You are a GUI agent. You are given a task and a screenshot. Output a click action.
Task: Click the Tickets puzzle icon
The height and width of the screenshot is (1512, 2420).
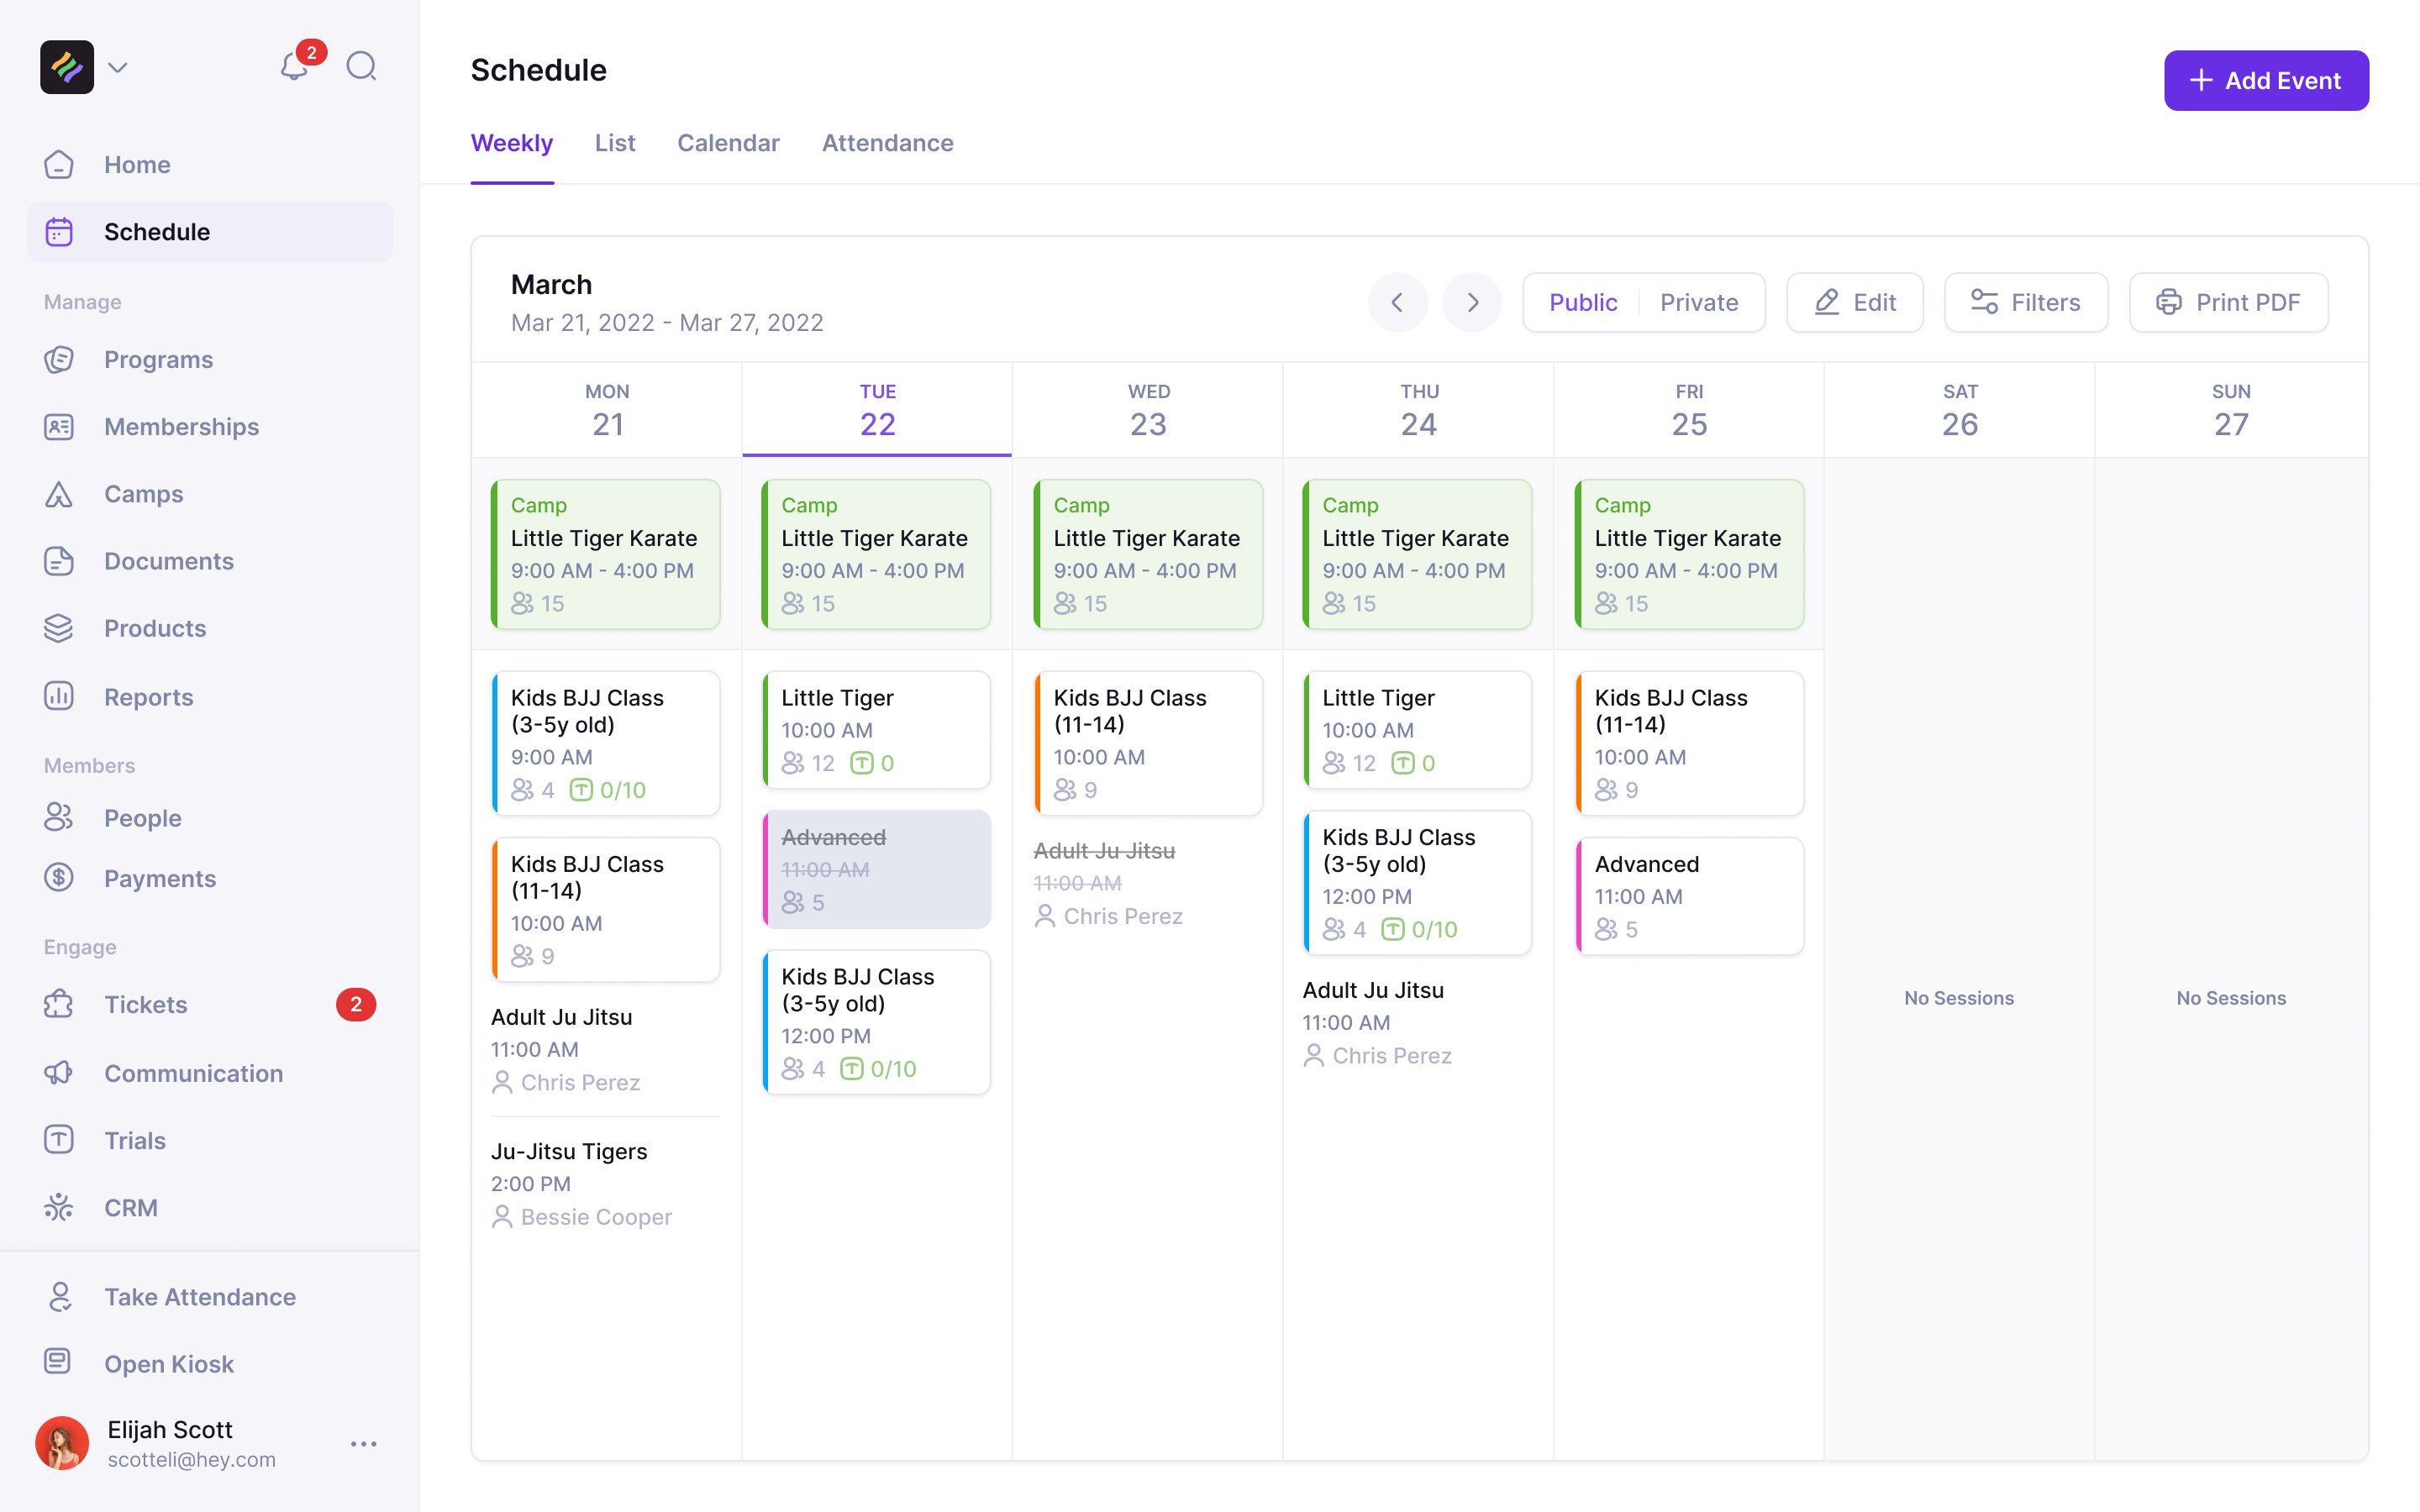59,1004
